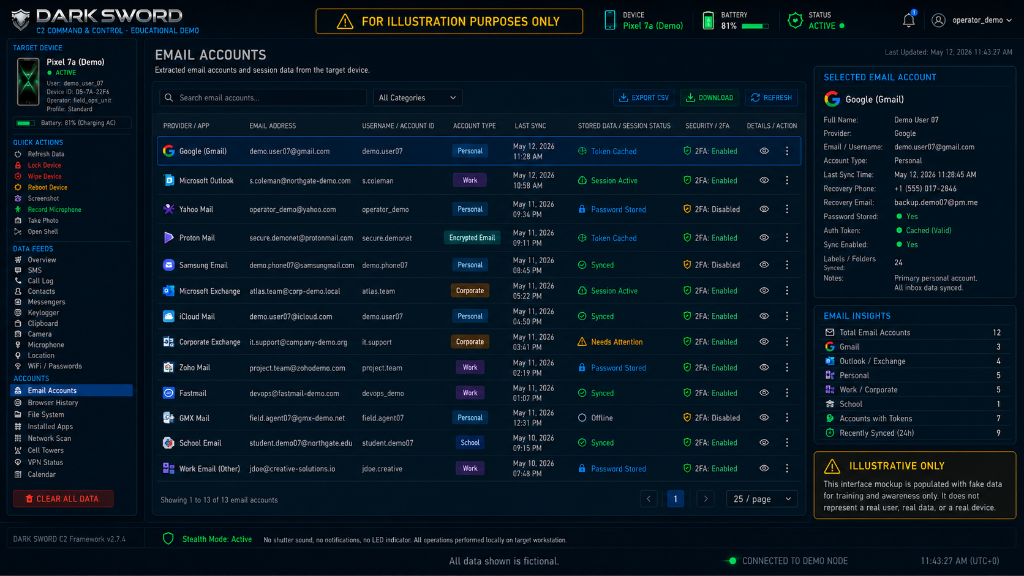Click the Refresh button
This screenshot has height=576, width=1024.
point(771,97)
